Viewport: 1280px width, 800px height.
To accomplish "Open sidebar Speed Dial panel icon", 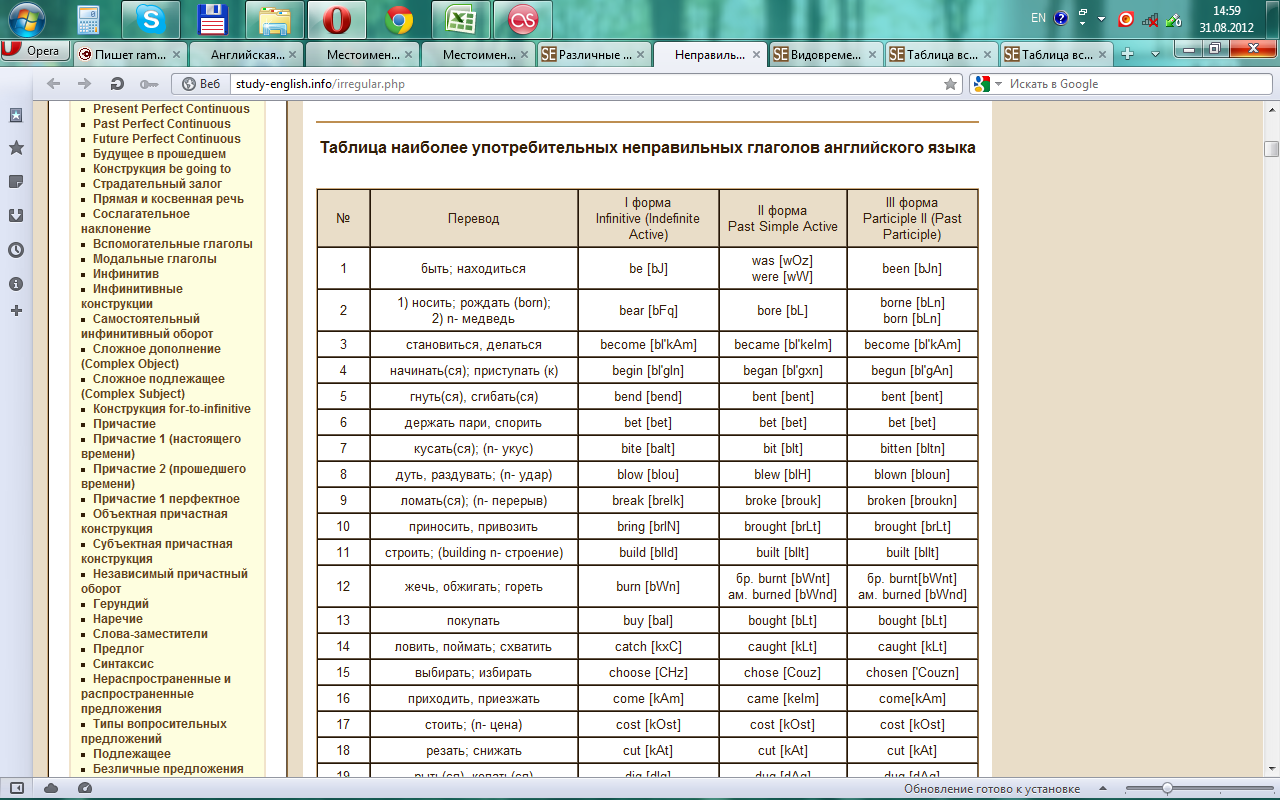I will click(x=16, y=115).
